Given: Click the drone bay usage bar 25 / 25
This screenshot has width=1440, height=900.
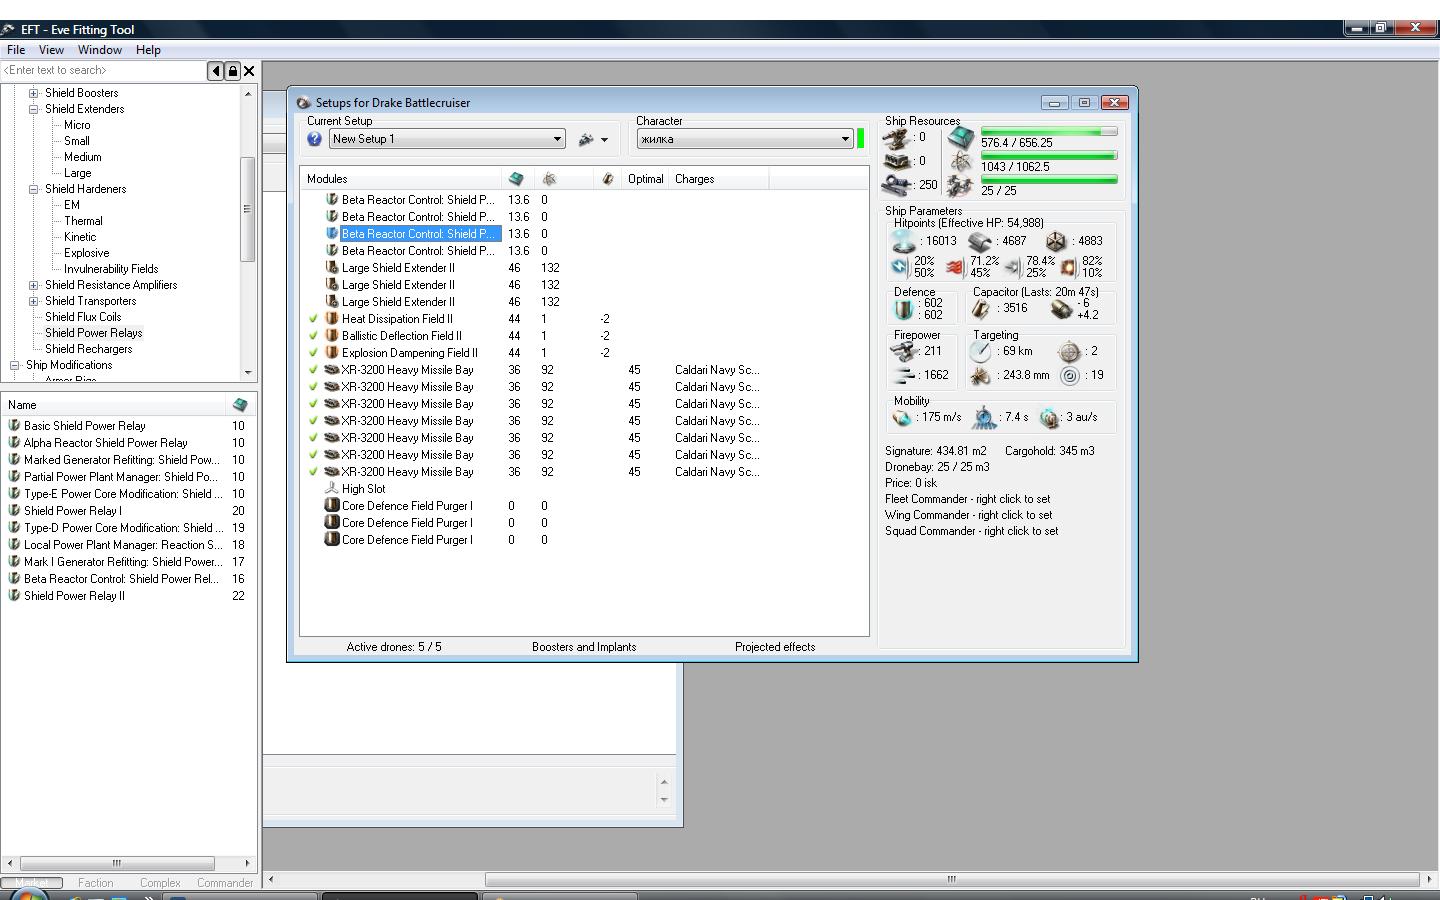Looking at the screenshot, I should tap(1049, 180).
